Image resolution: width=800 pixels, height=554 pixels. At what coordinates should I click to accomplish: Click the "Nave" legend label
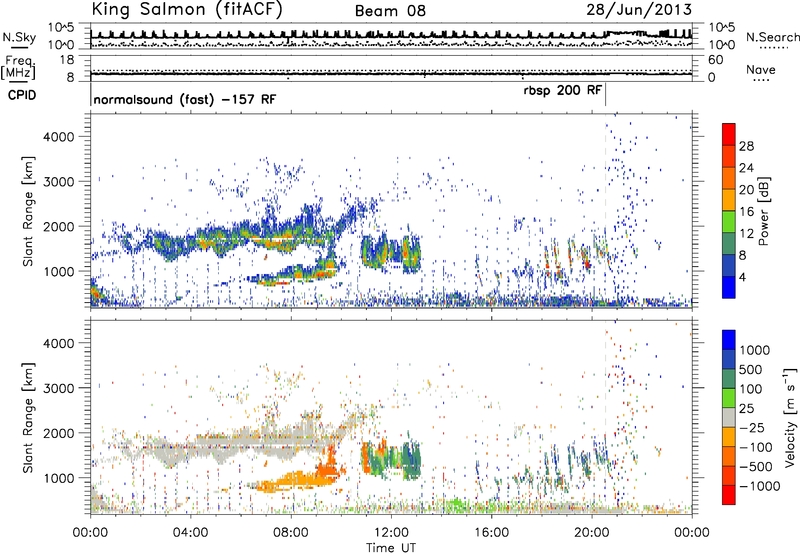click(761, 69)
